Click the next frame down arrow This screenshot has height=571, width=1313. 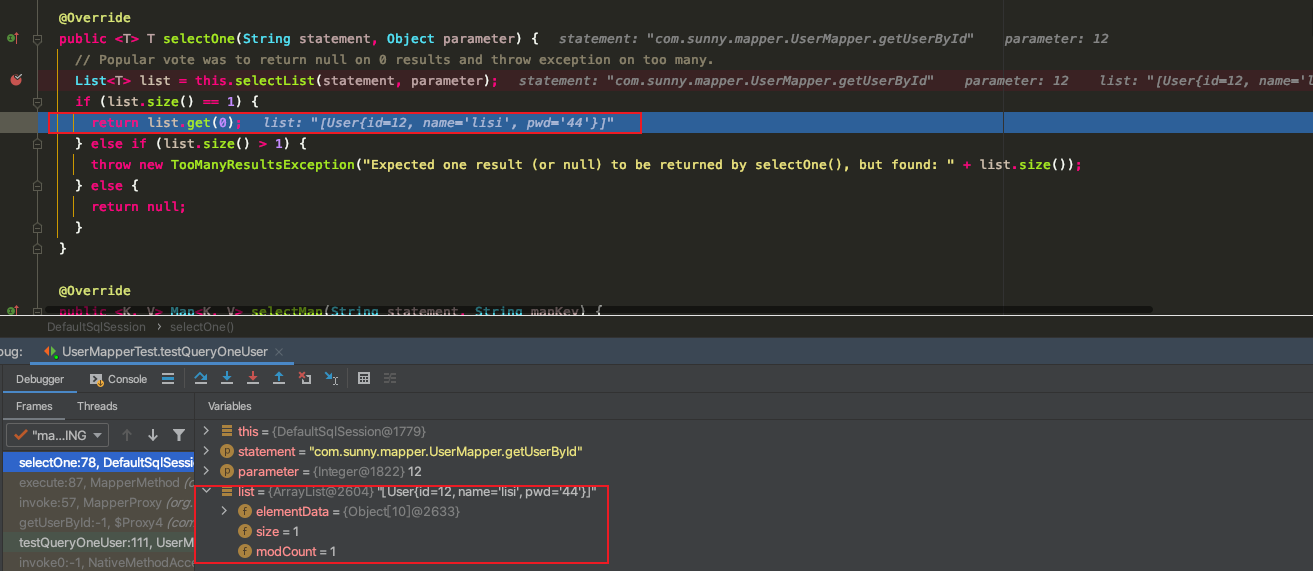point(153,435)
